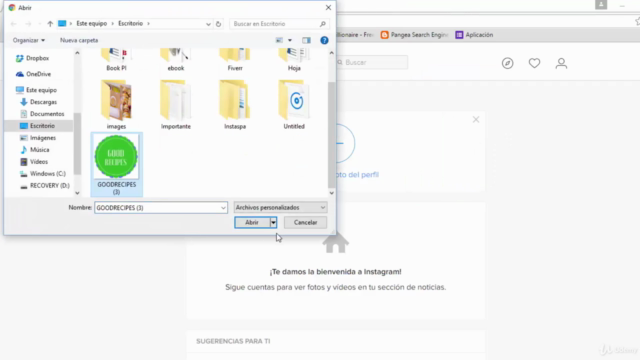Open the Organizar menu
Screen dimensions: 640x360
29,40
